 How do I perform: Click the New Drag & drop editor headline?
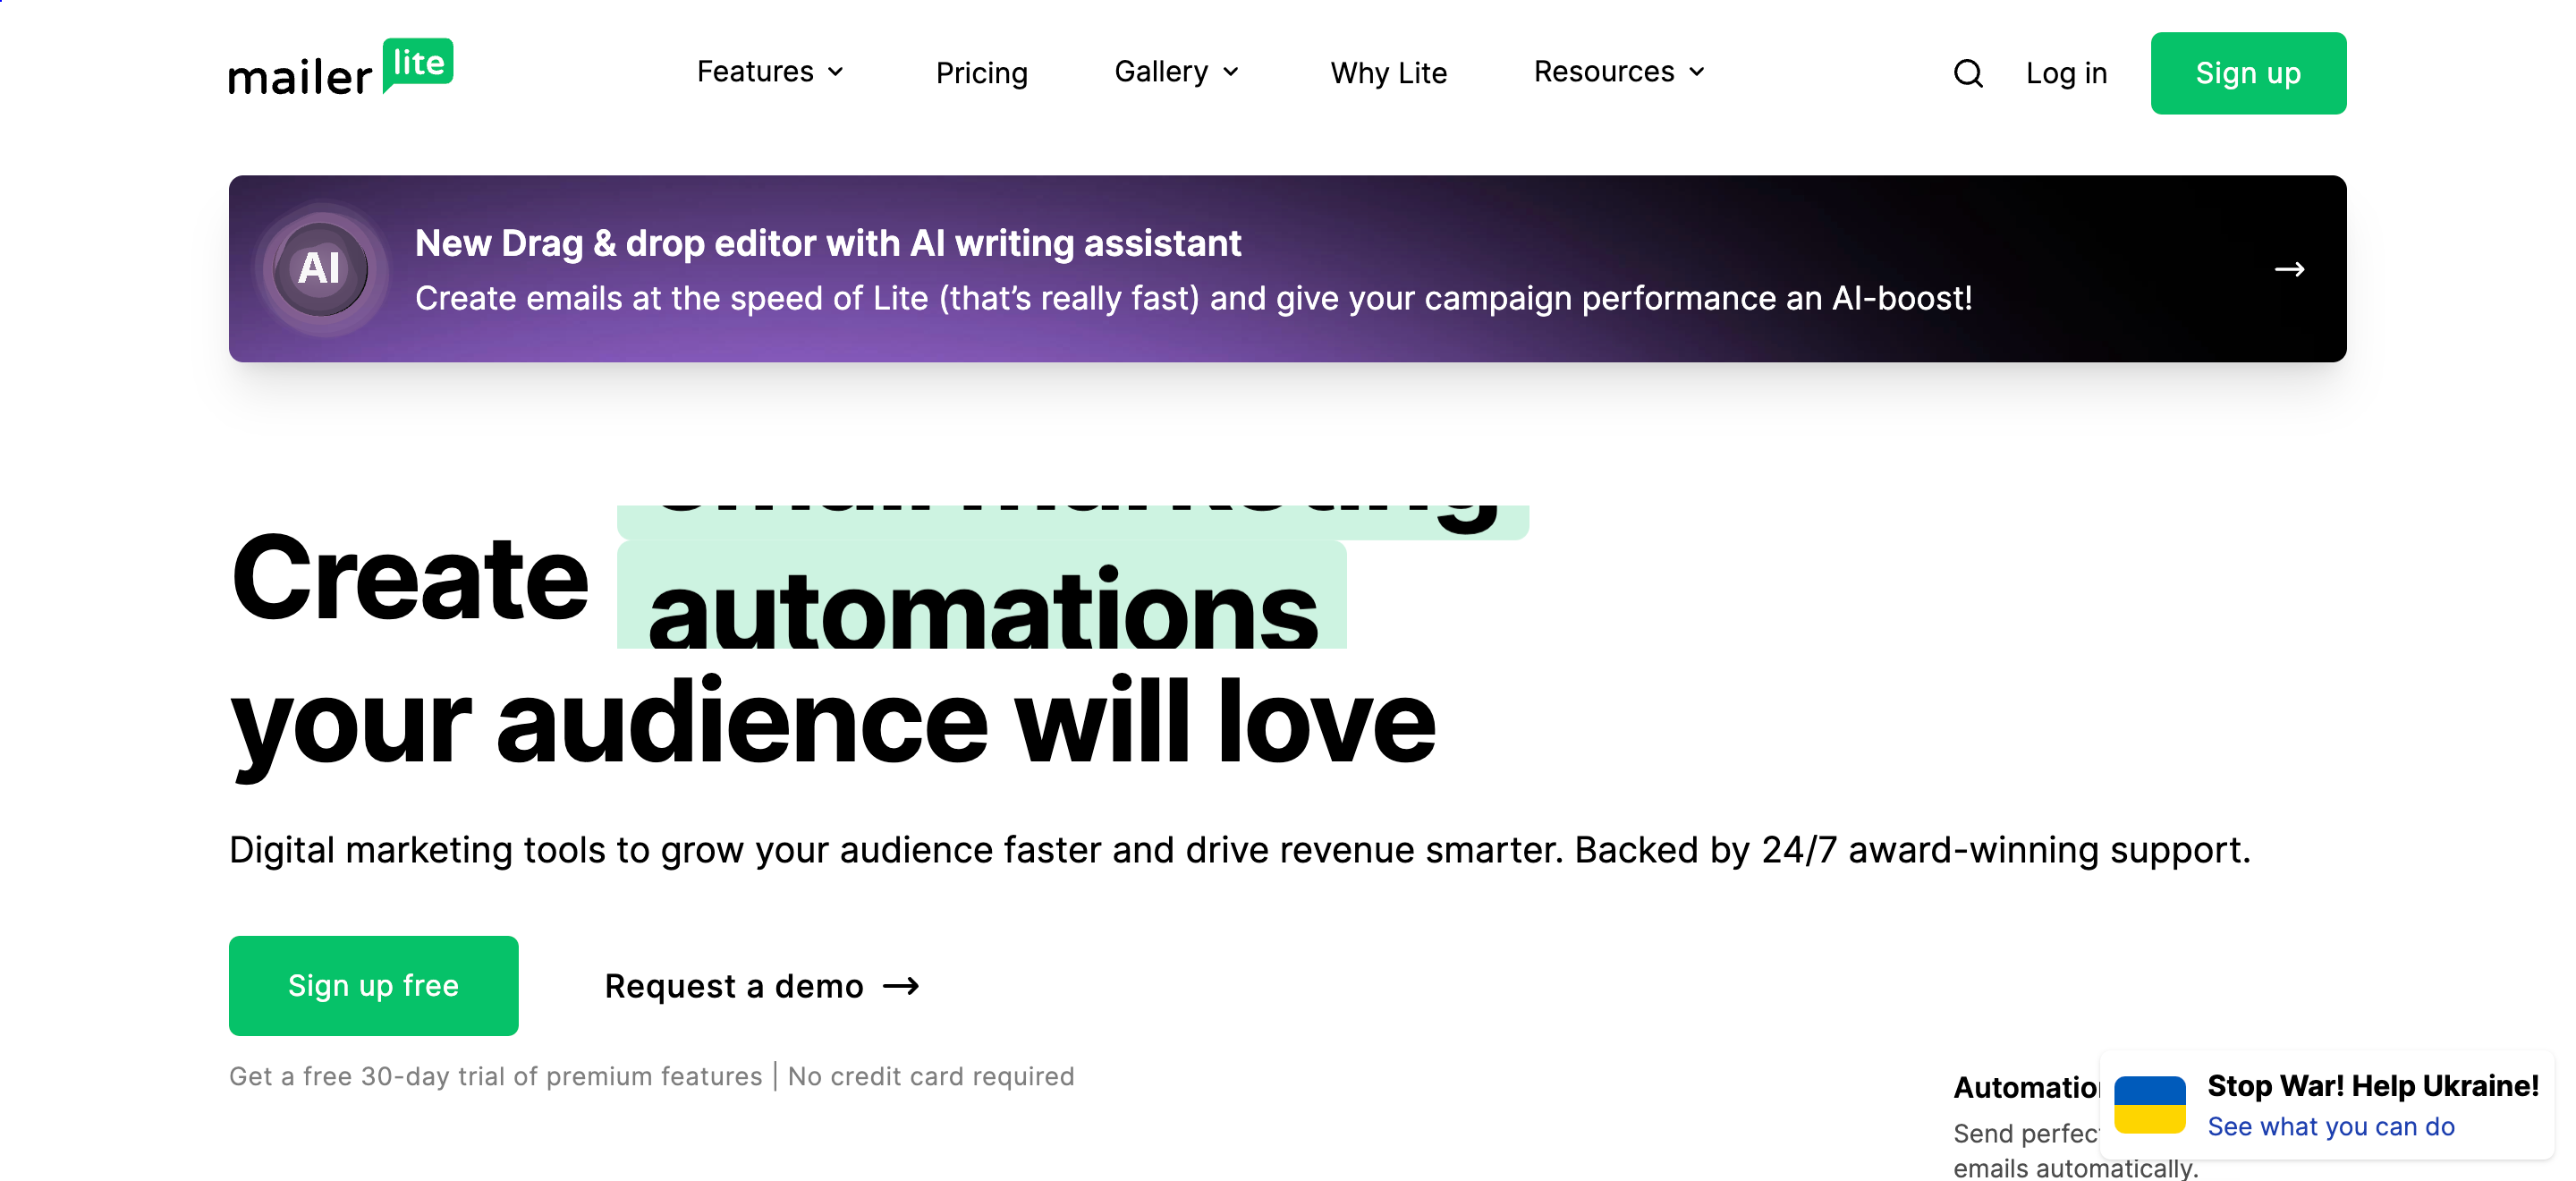(x=827, y=243)
